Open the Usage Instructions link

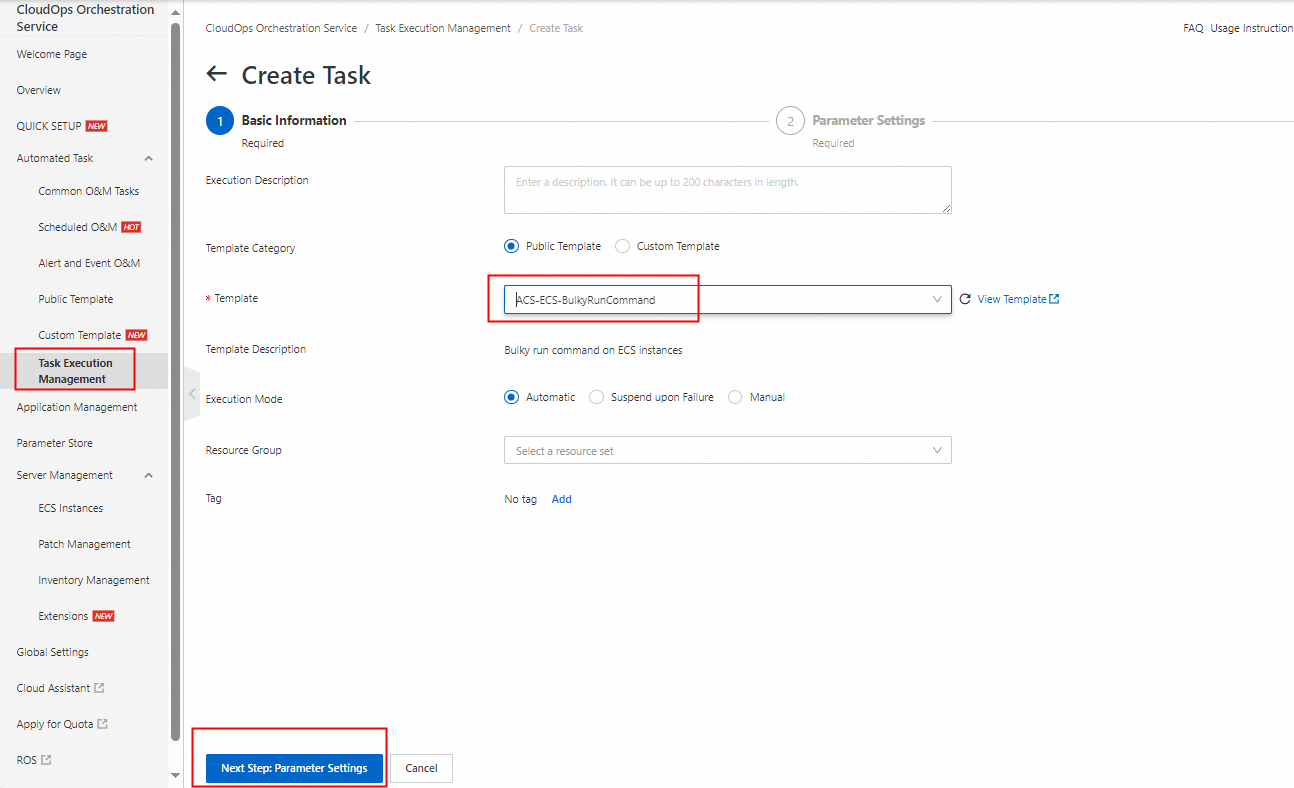[x=1252, y=28]
